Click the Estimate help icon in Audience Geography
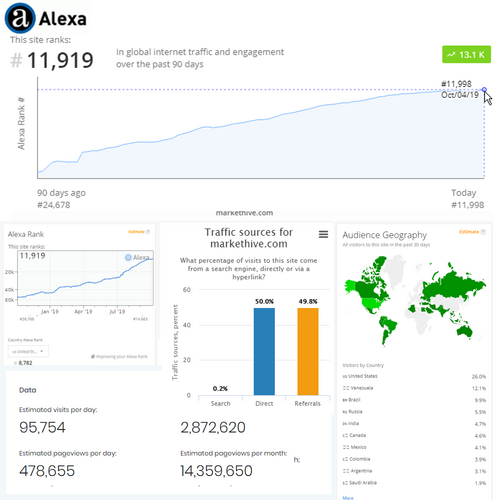Screen dimensions: 500x500 coord(483,232)
